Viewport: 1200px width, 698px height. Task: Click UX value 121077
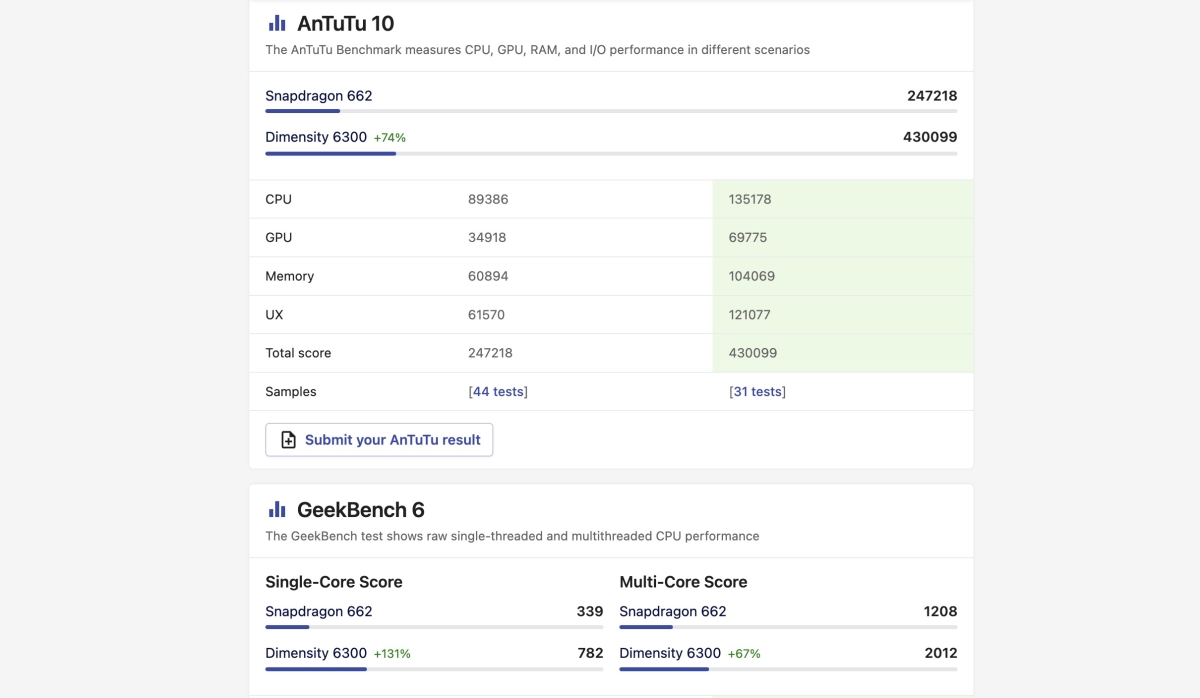coord(750,315)
